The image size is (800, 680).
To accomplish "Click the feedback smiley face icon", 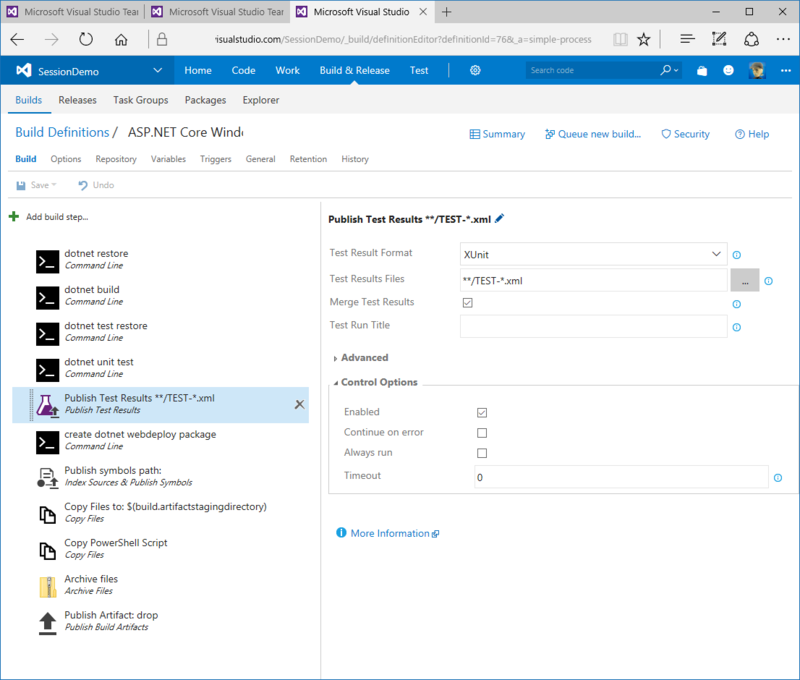I will tap(729, 70).
